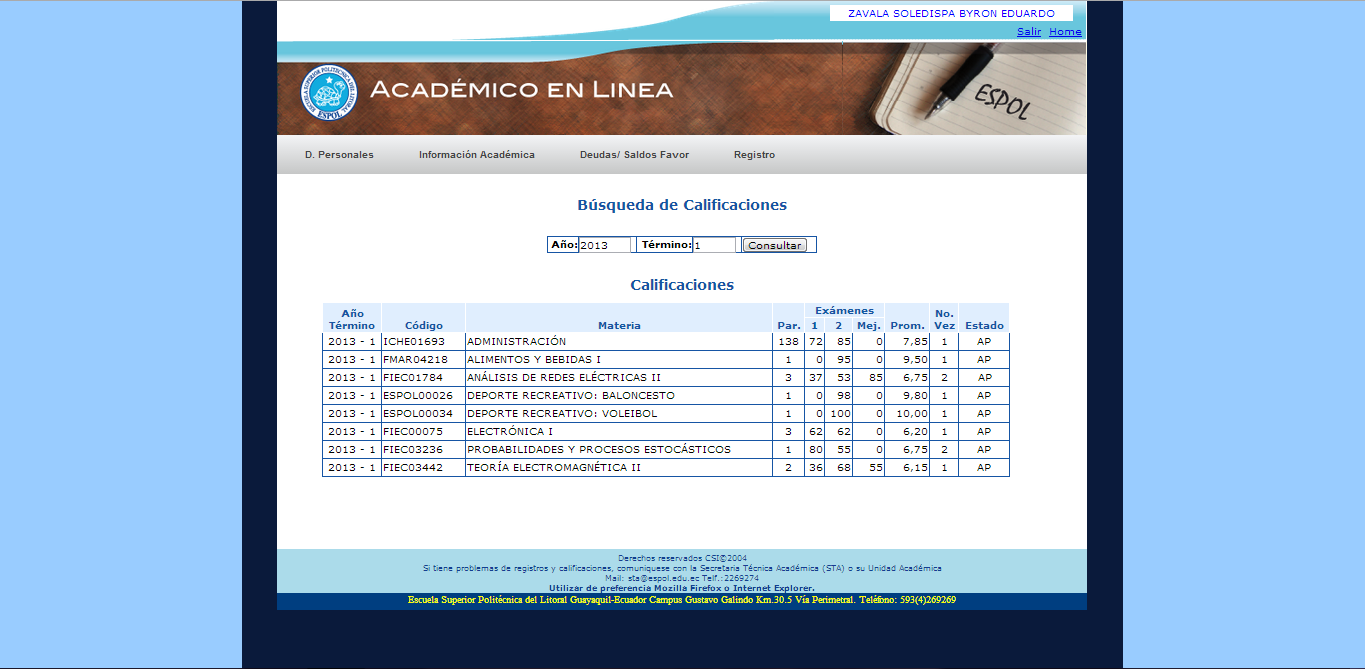The width and height of the screenshot is (1369, 669).
Task: Click the Materia column header
Action: click(x=618, y=325)
